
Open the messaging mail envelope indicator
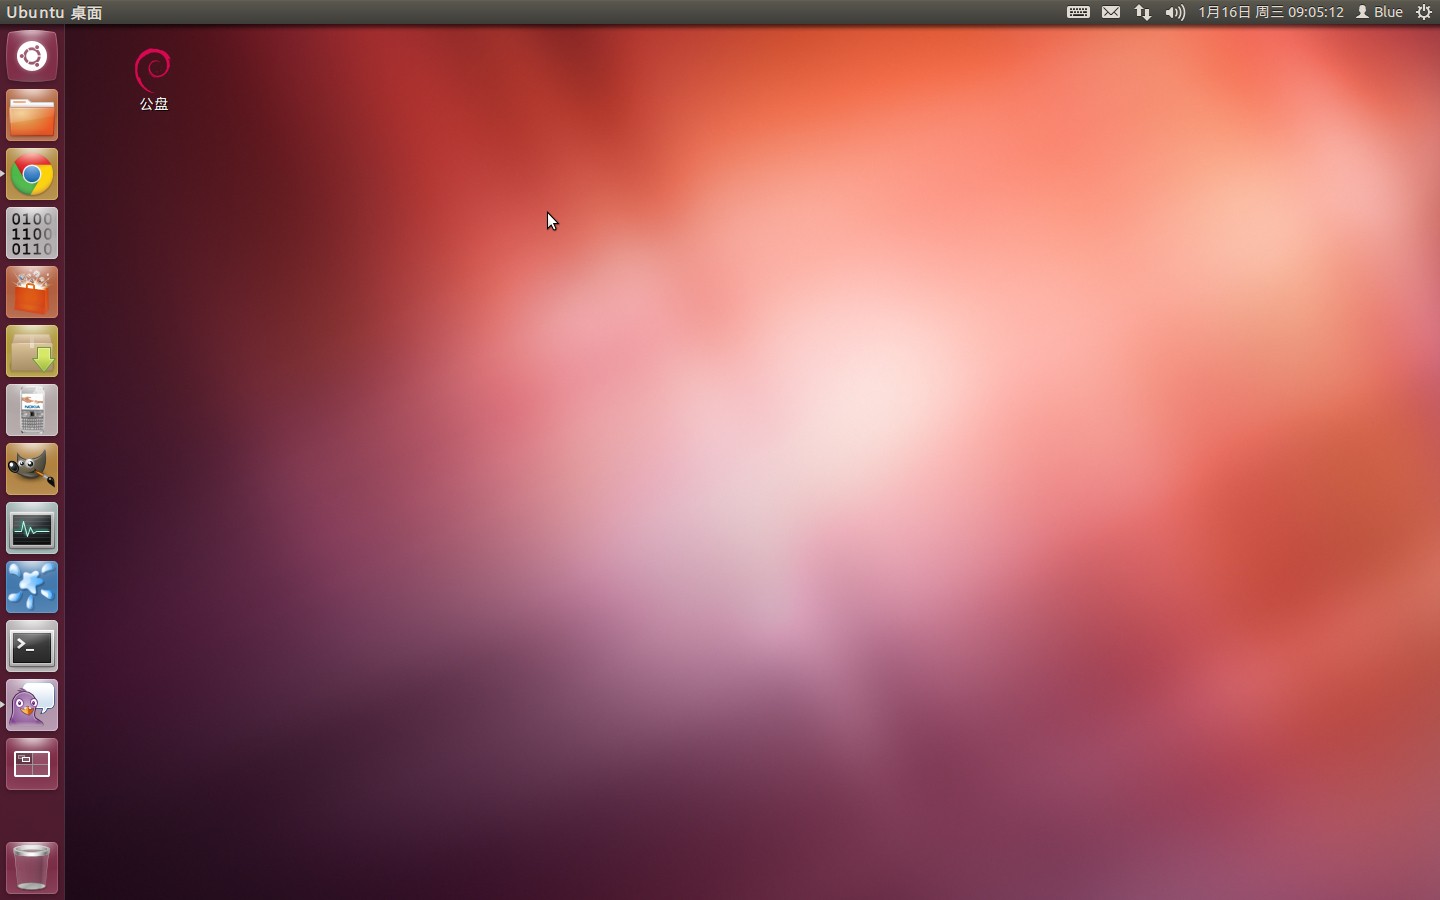click(x=1111, y=12)
